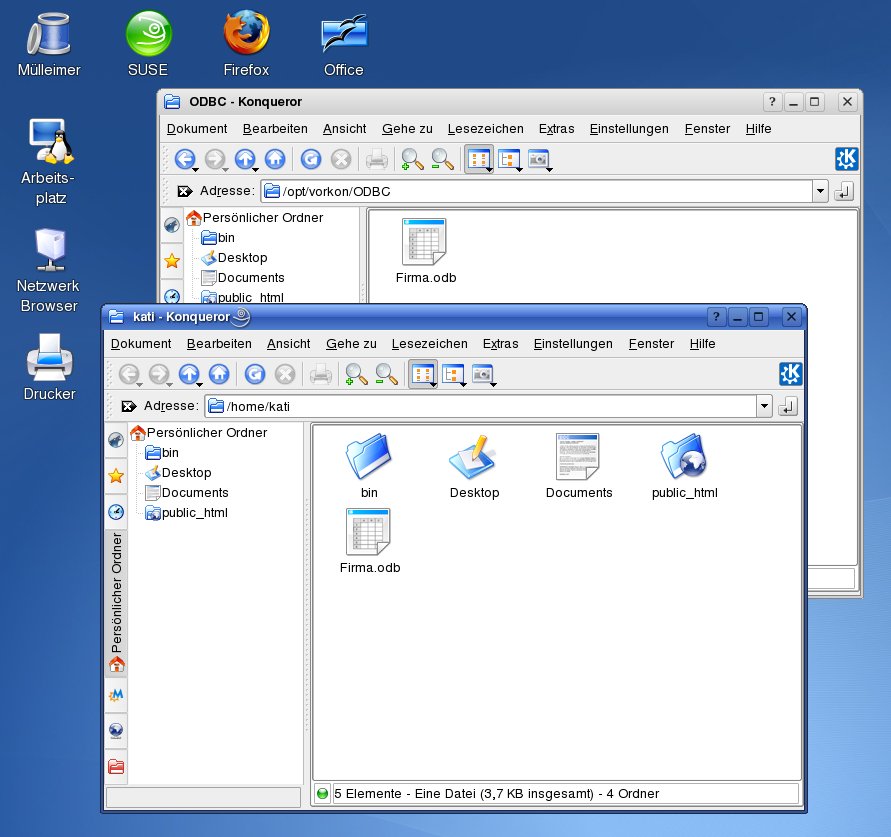
Task: Open the address dropdown in the ODBC window
Action: 821,191
